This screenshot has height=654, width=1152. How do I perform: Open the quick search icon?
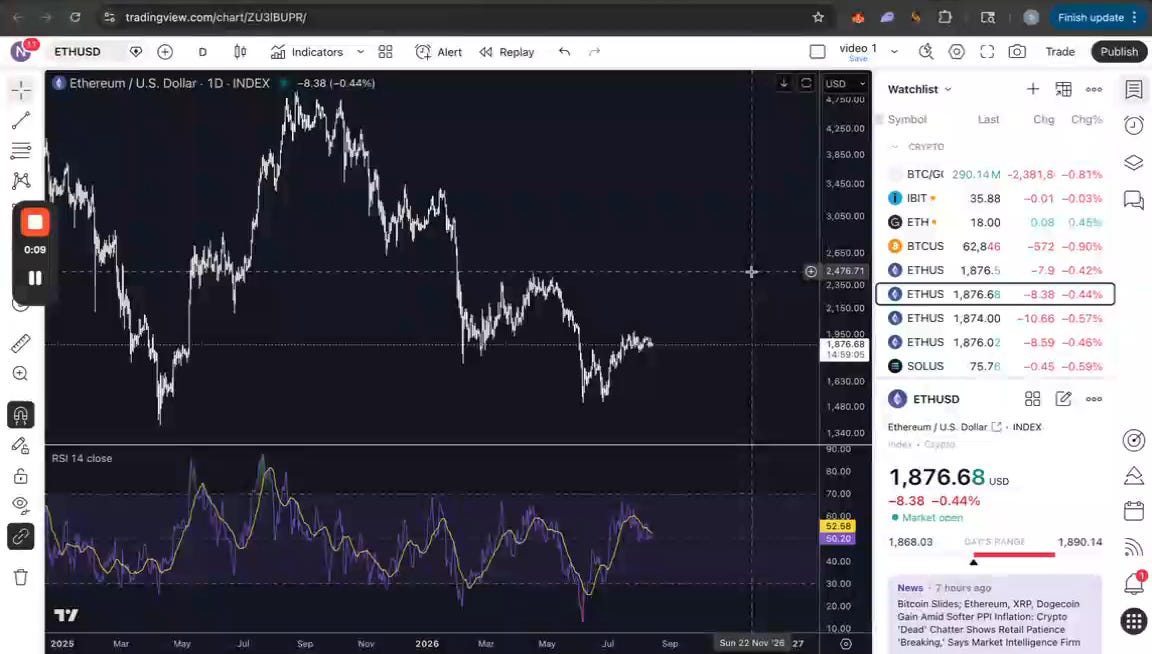[x=926, y=51]
